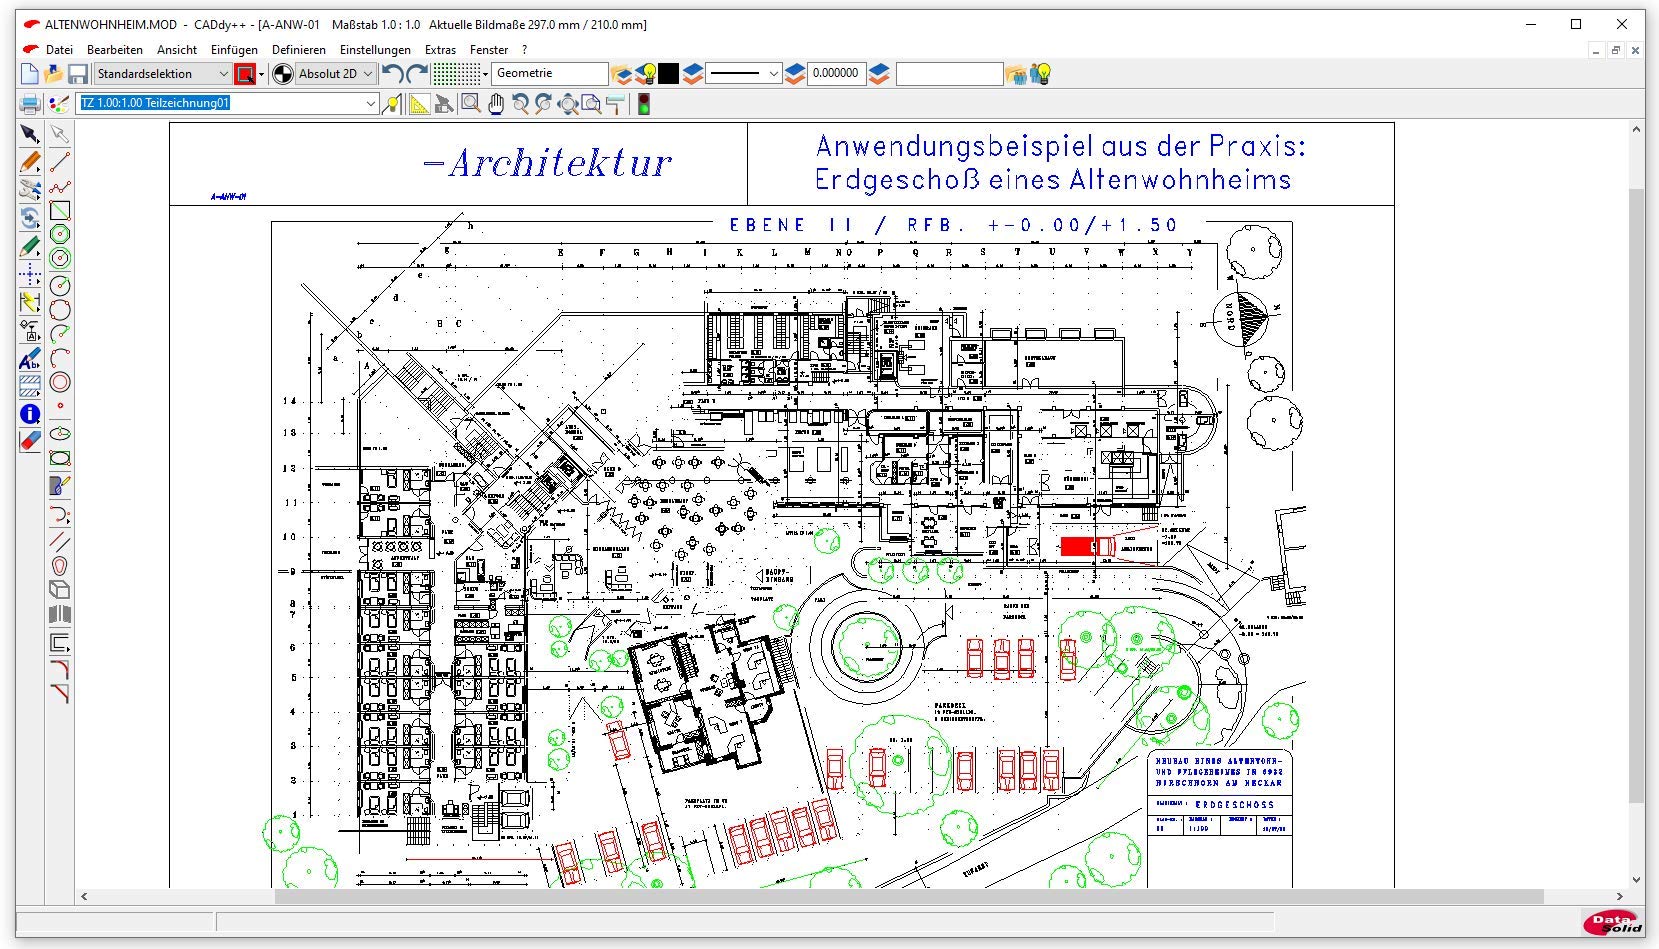Save drawing with the floppy disk icon
This screenshot has height=949, width=1659.
[78, 74]
